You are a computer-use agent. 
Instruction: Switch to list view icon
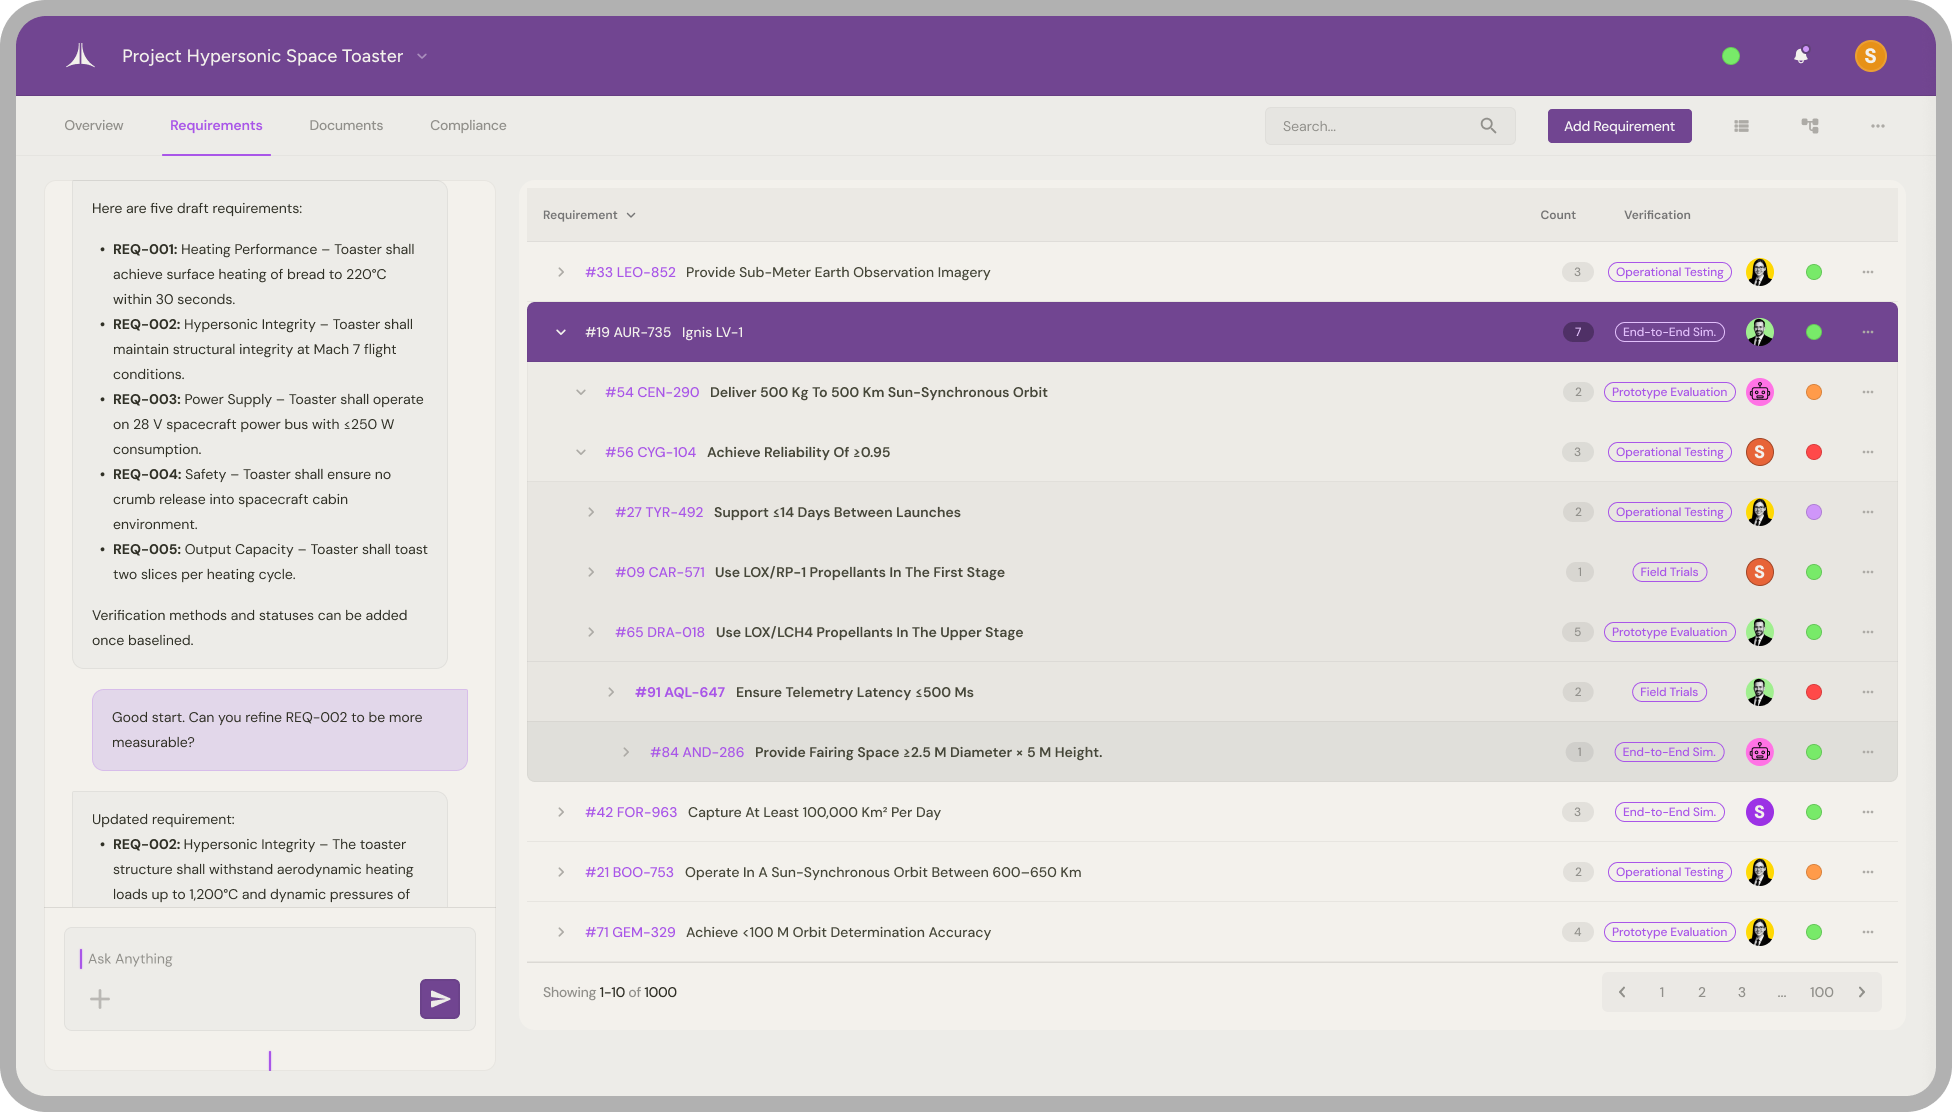[x=1741, y=126]
